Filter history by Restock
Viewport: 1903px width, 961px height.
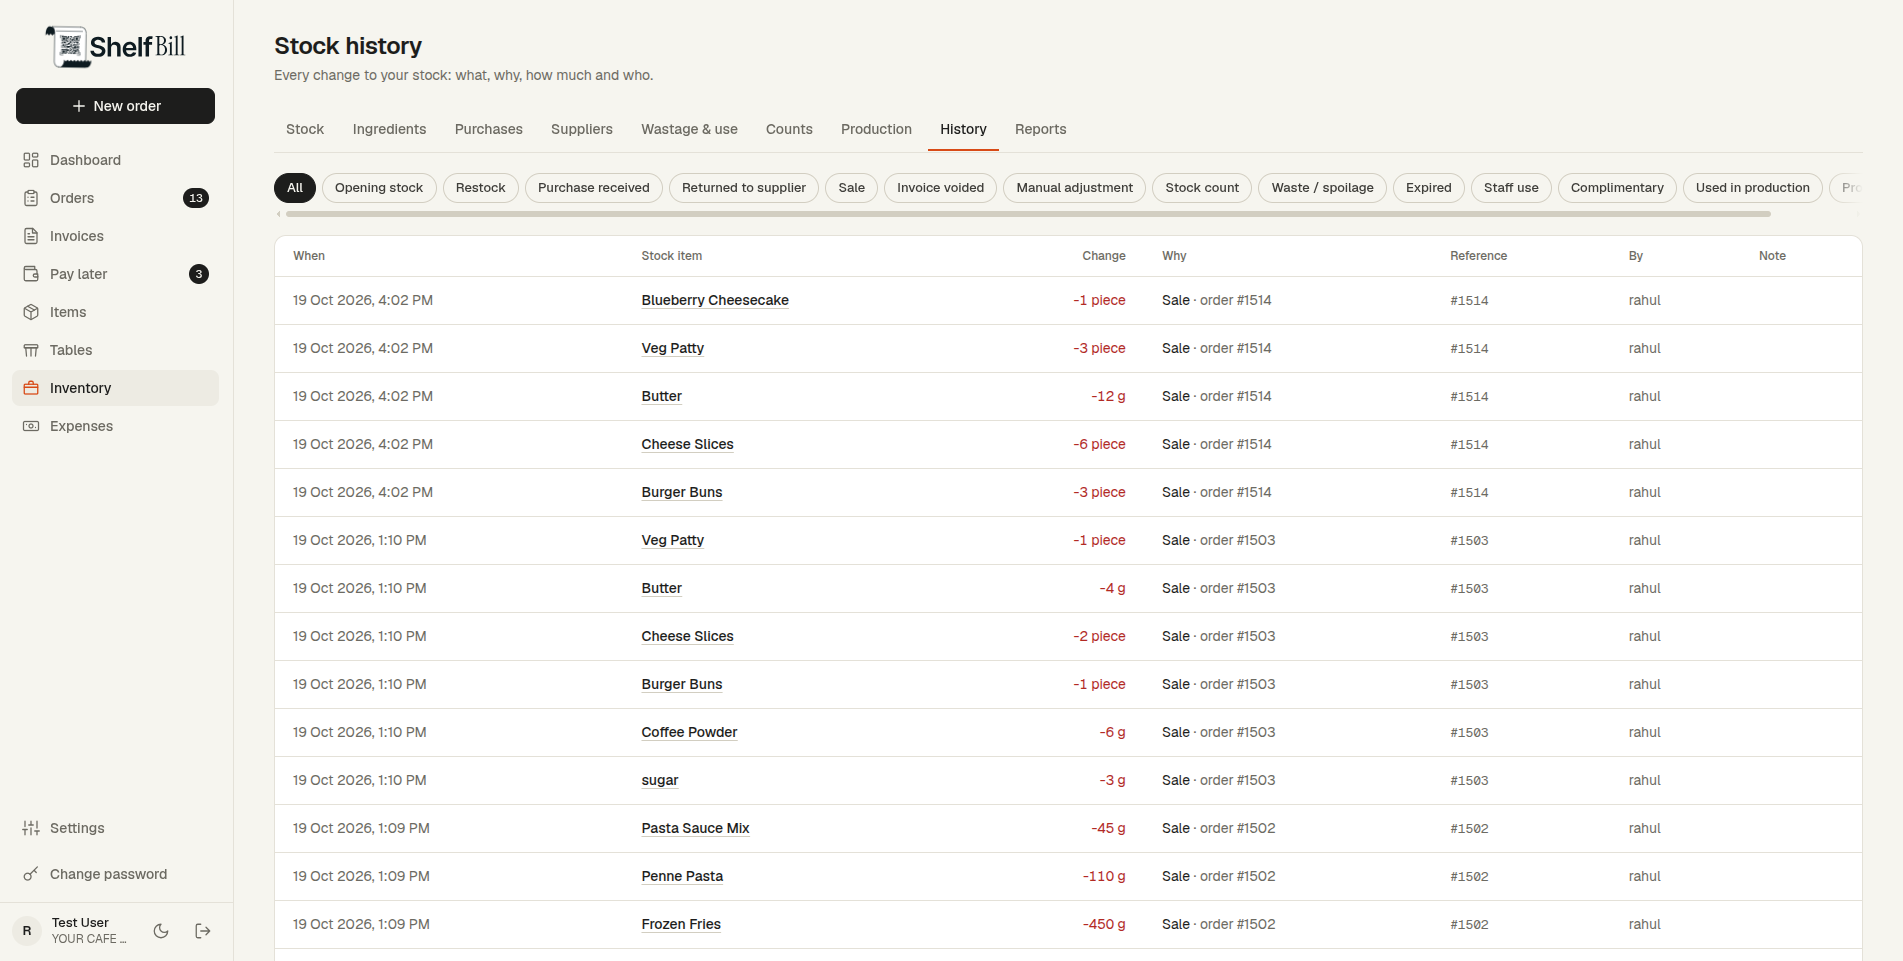click(481, 188)
